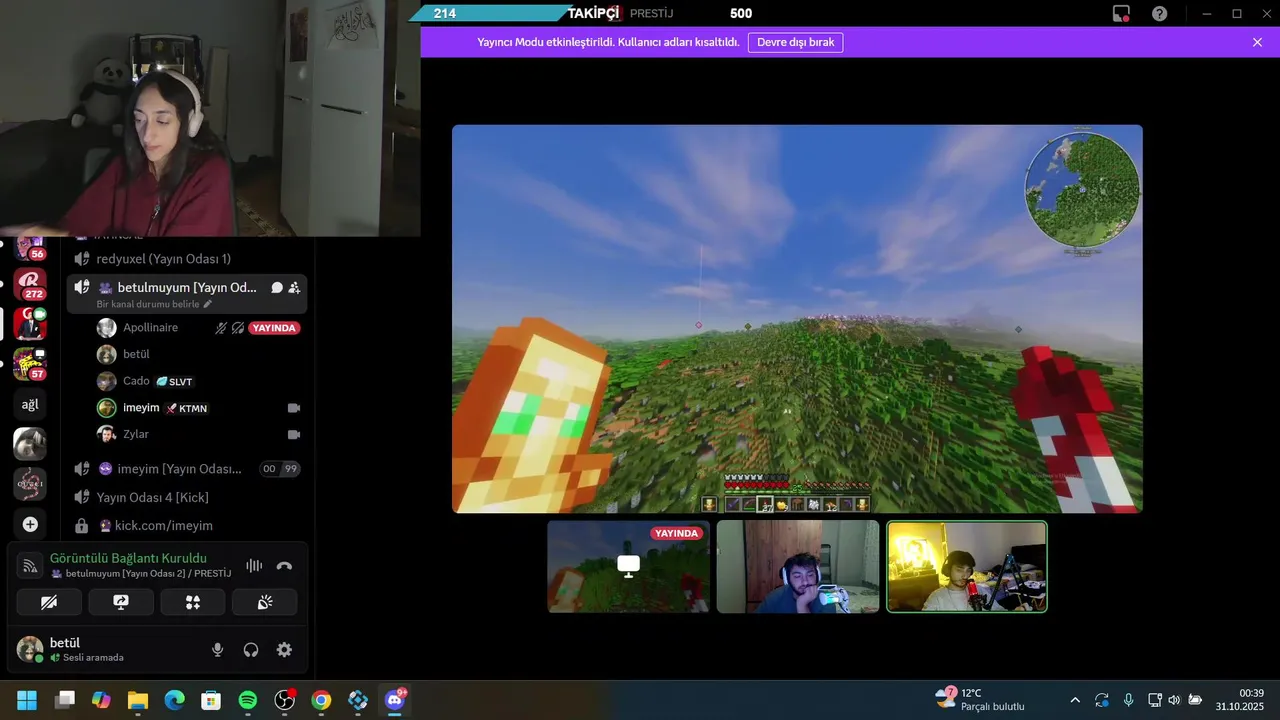The width and height of the screenshot is (1280, 720).
Task: Deafen with headphones icon
Action: point(251,650)
